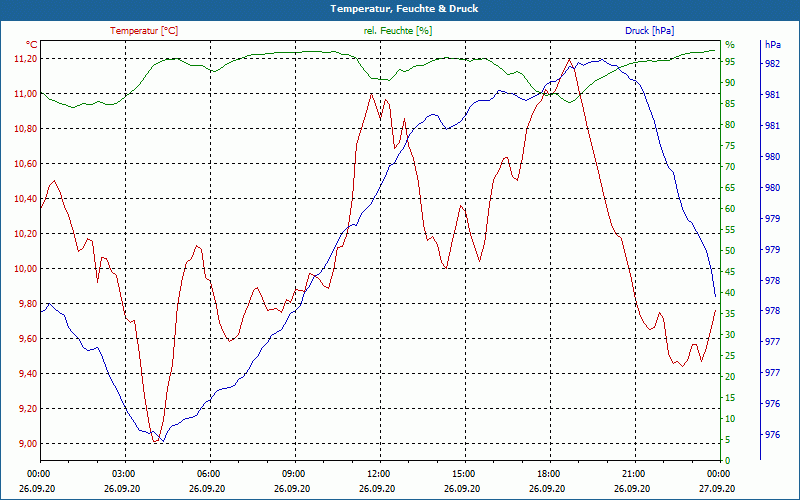
Task: Click the "9,40" temperature axis value
Action: (28, 374)
